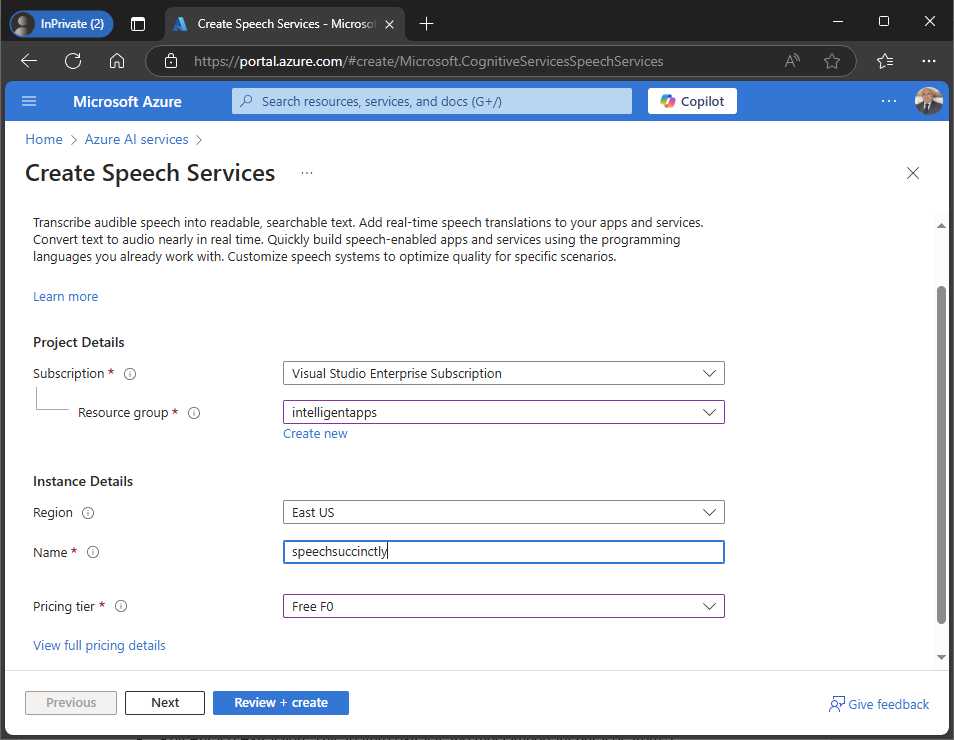Click the scroll down arrow
Image resolution: width=954 pixels, height=740 pixels.
(941, 657)
